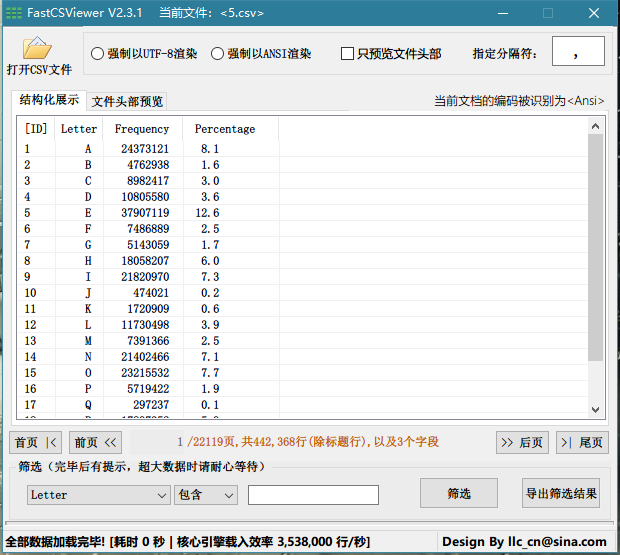Image resolution: width=620 pixels, height=555 pixels.
Task: Click scroll down arrow in data table
Action: pyautogui.click(x=595, y=409)
